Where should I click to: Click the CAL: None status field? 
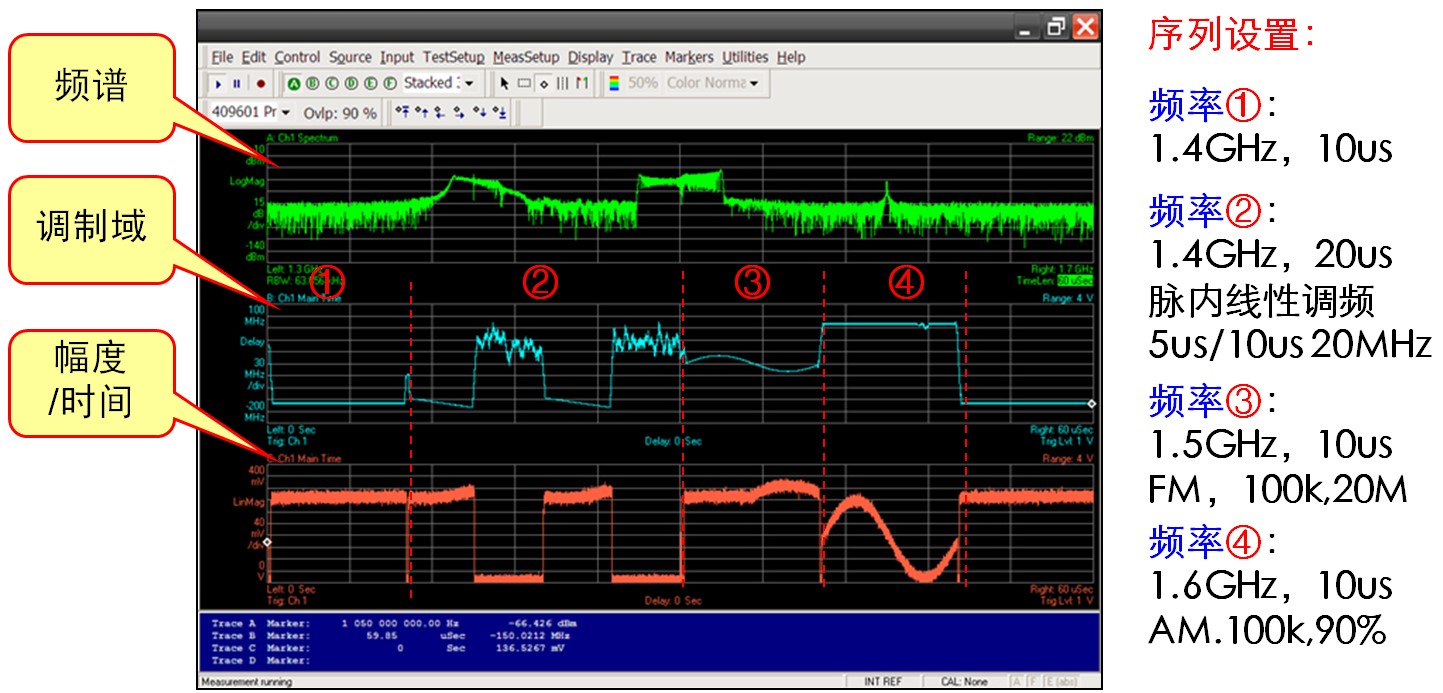click(x=964, y=682)
